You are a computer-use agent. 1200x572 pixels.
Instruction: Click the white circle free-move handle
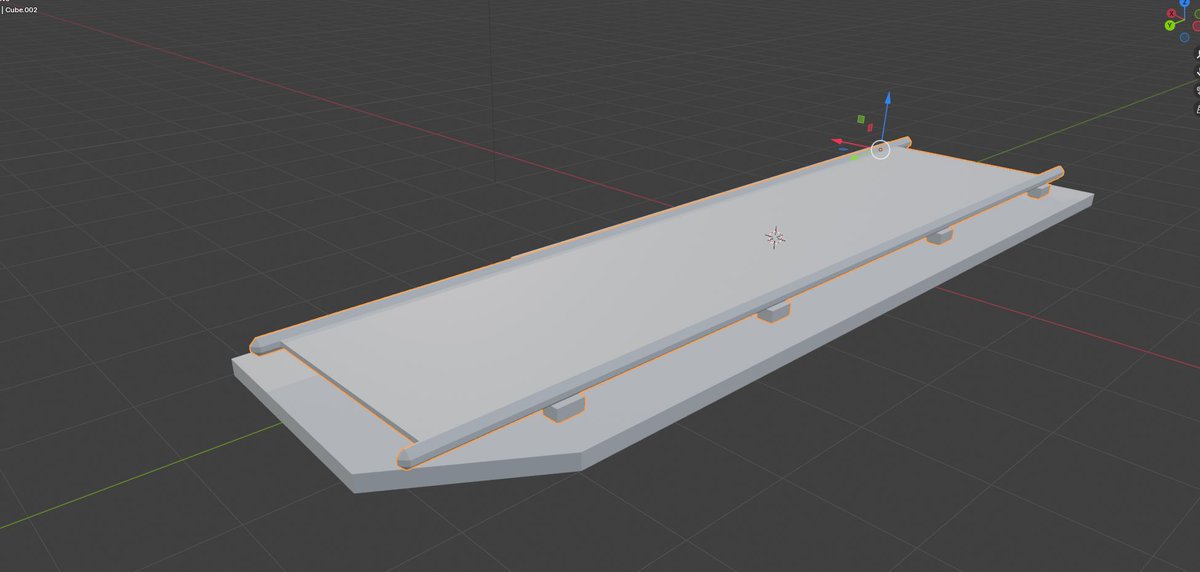point(880,150)
